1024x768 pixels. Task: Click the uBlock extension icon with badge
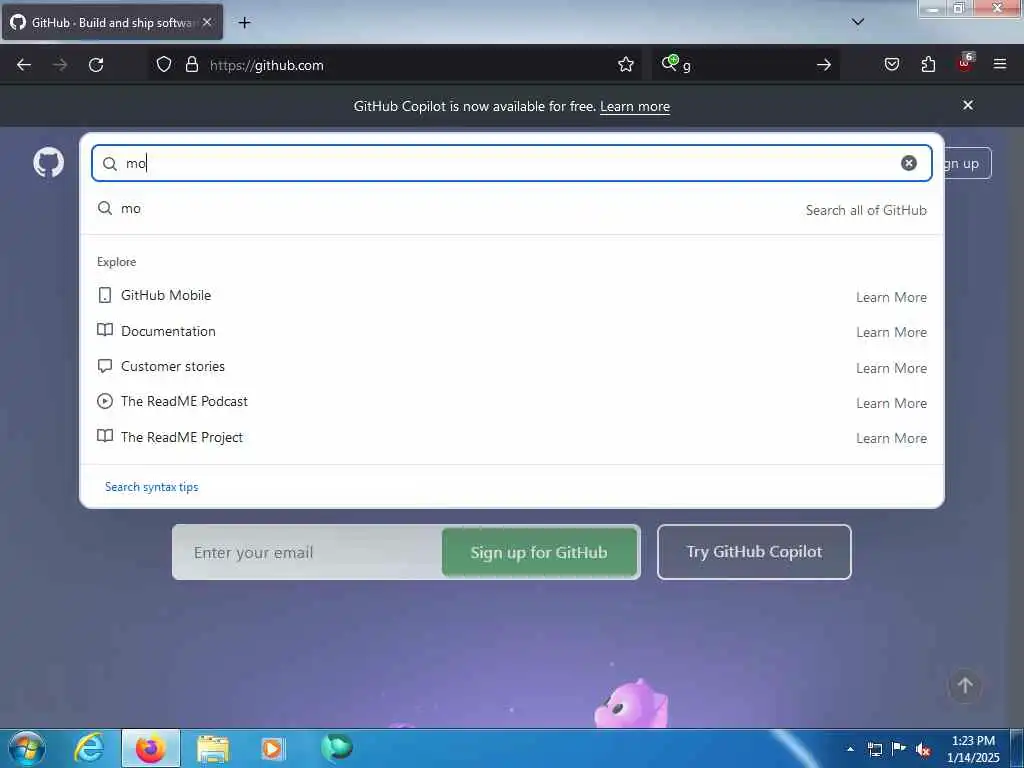(x=965, y=63)
